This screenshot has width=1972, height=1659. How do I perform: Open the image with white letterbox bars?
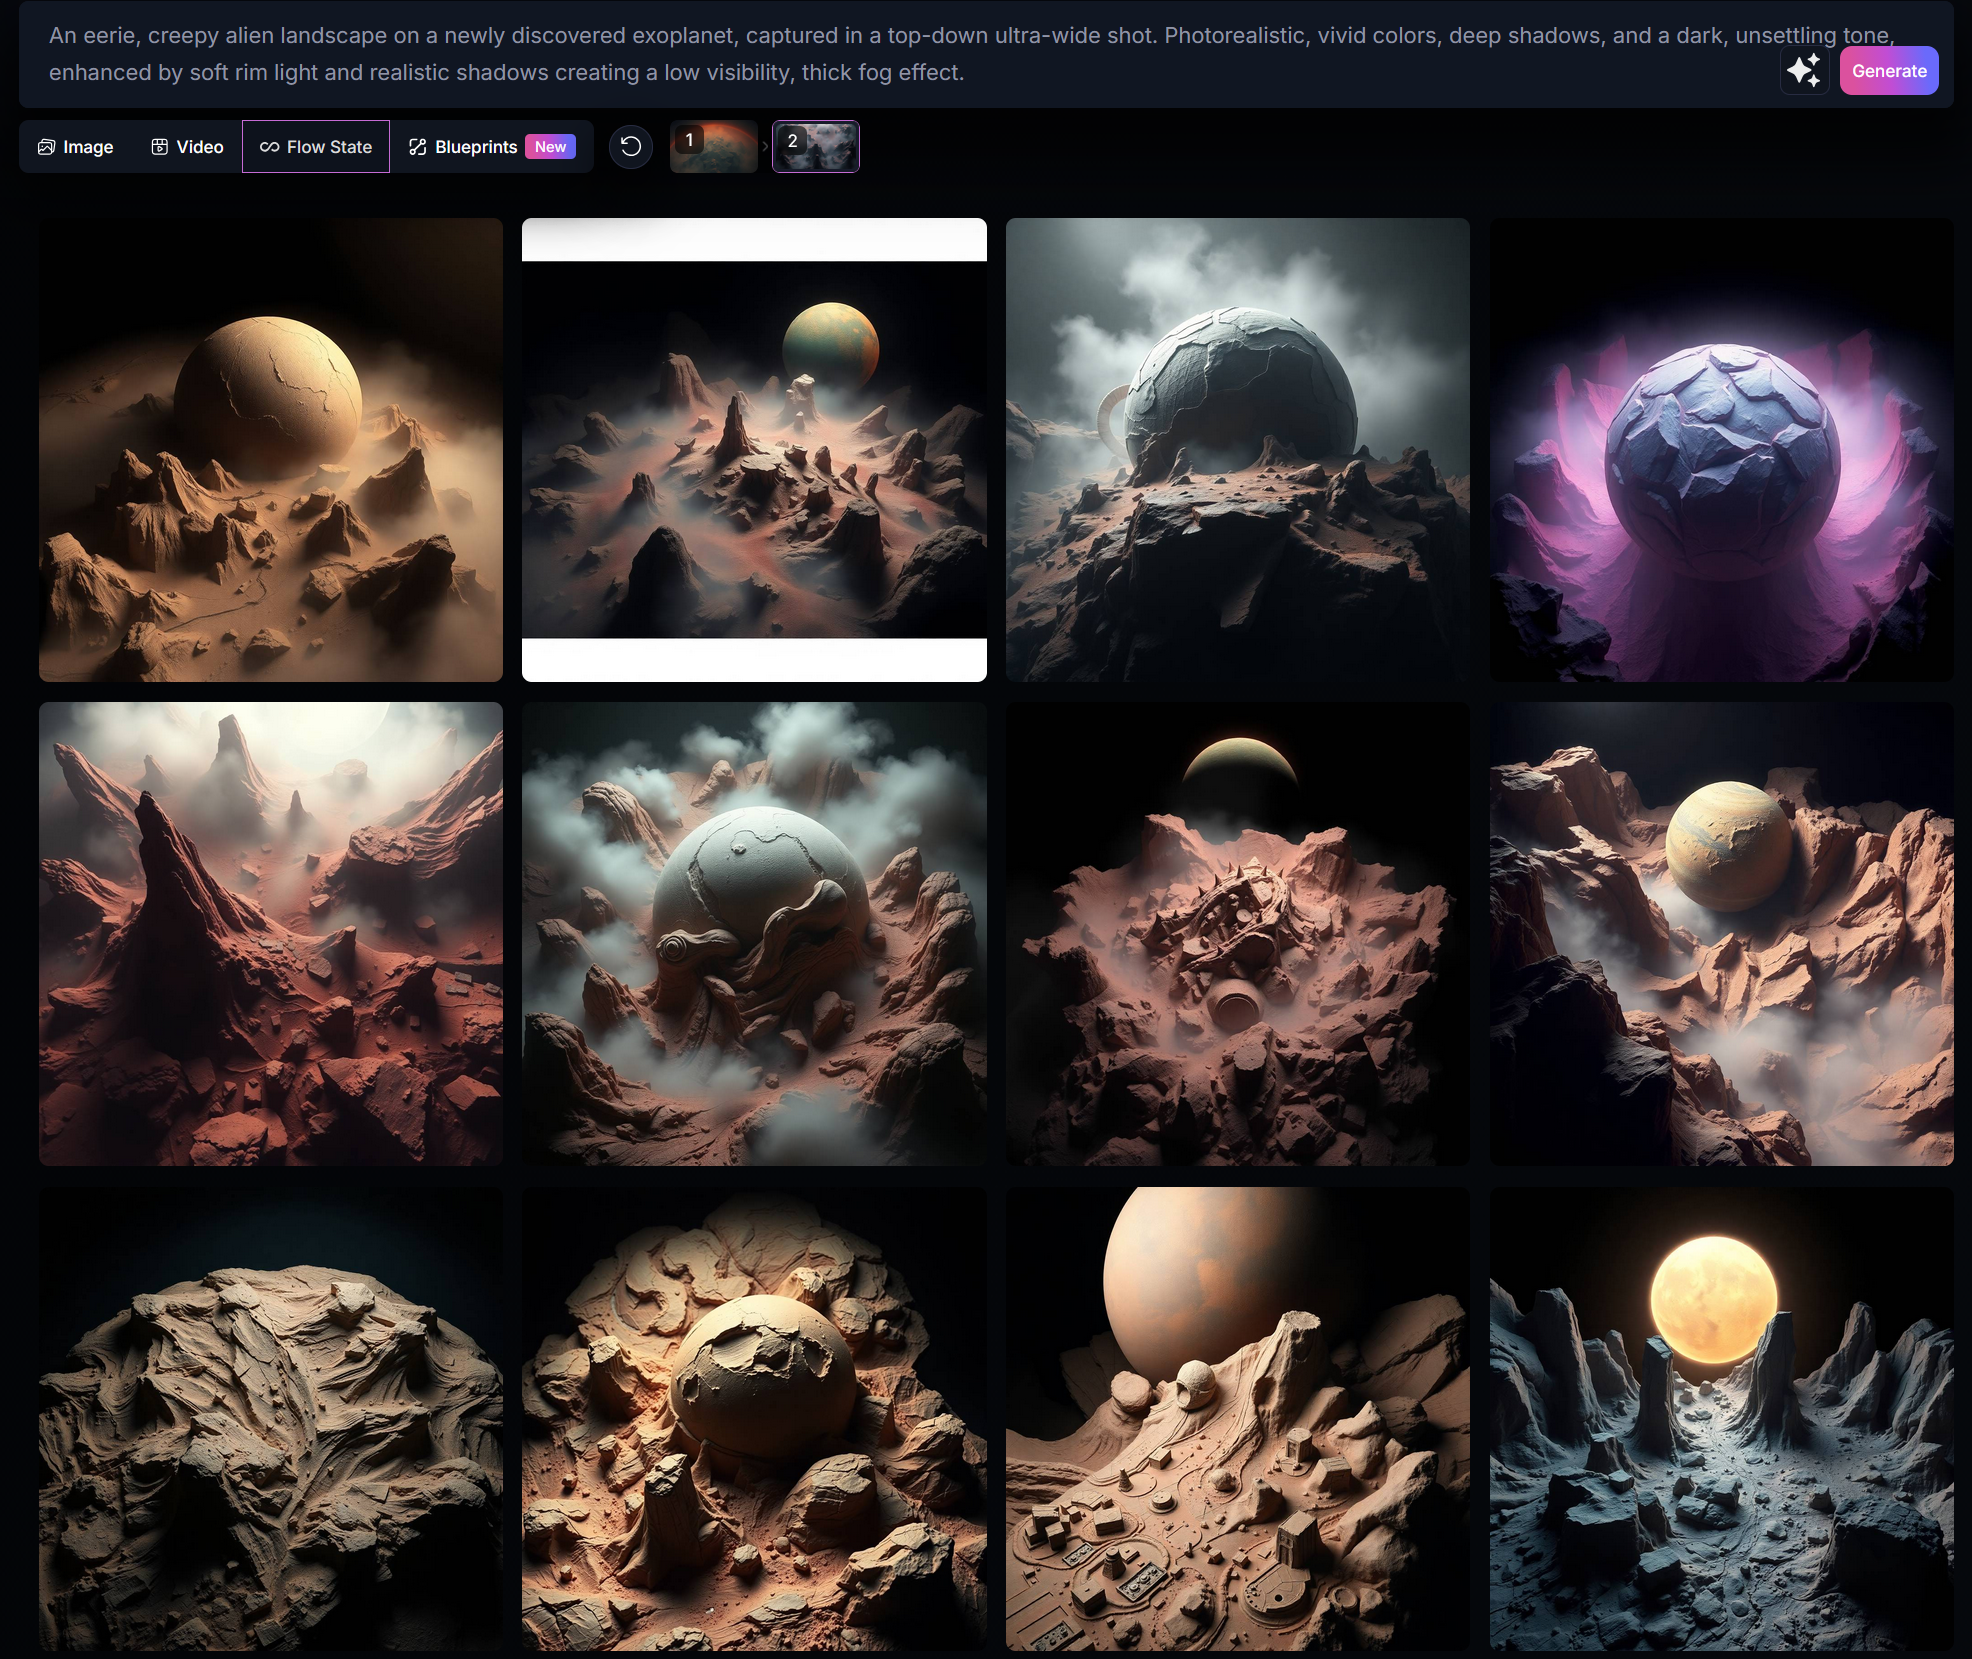[x=754, y=450]
